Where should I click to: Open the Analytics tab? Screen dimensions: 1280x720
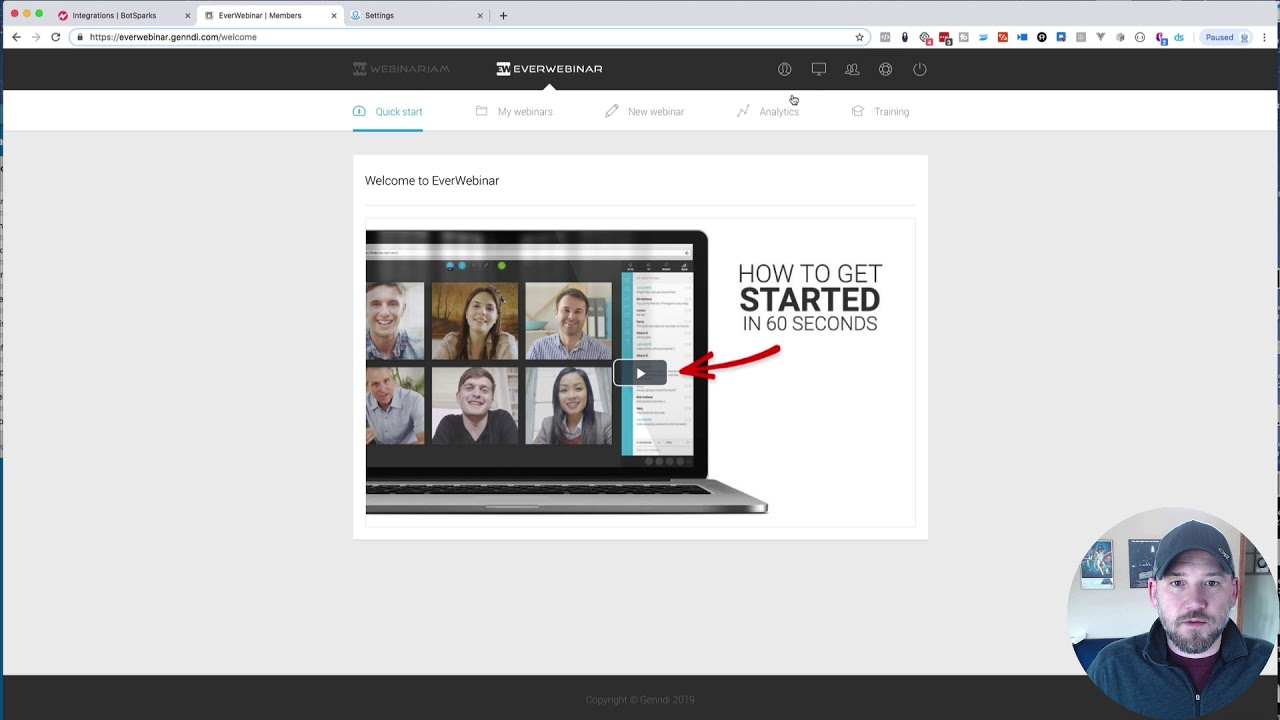(768, 112)
